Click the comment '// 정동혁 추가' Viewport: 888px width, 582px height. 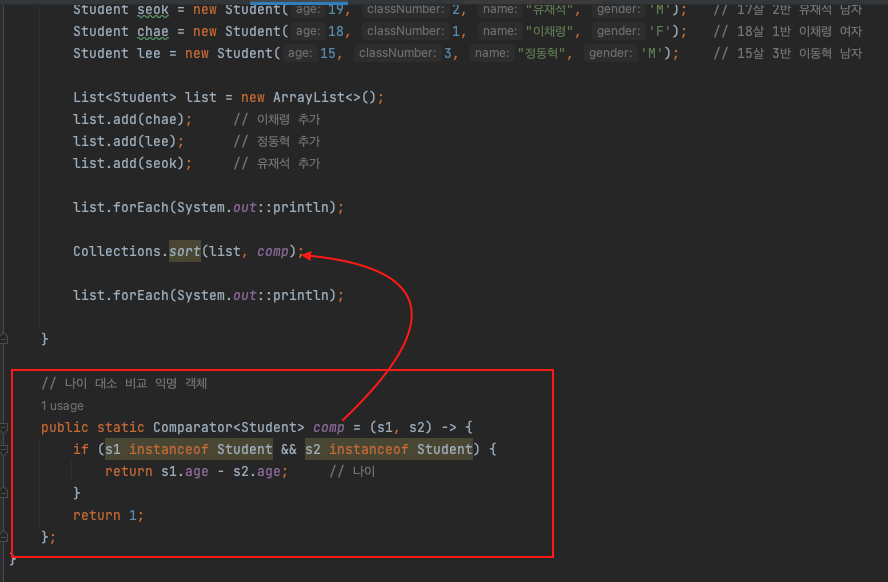coord(277,142)
